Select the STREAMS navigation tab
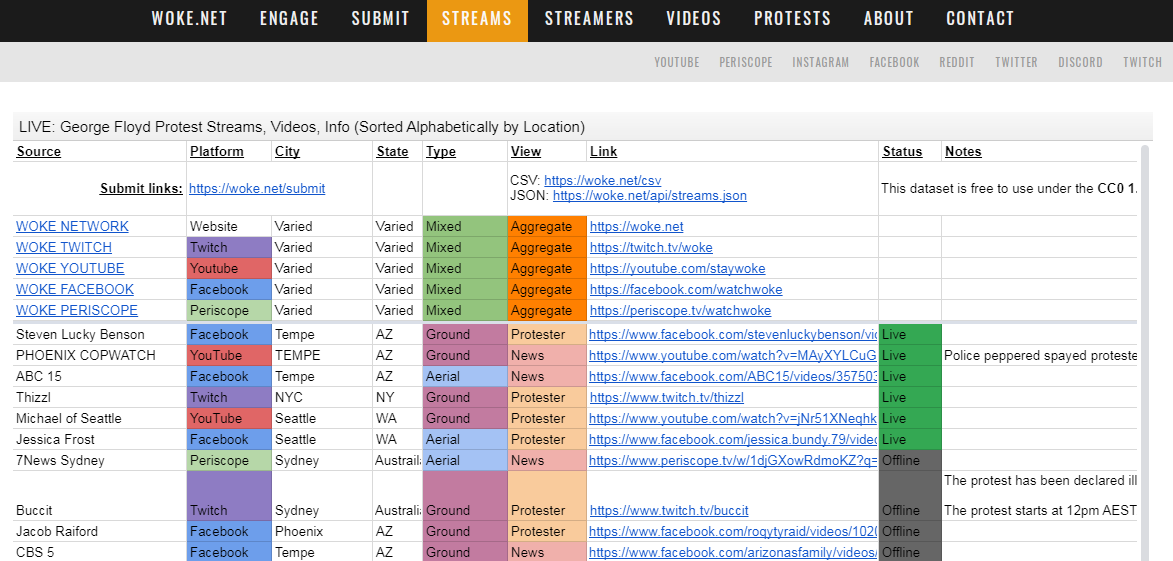Screen dimensions: 1173x561 (477, 20)
